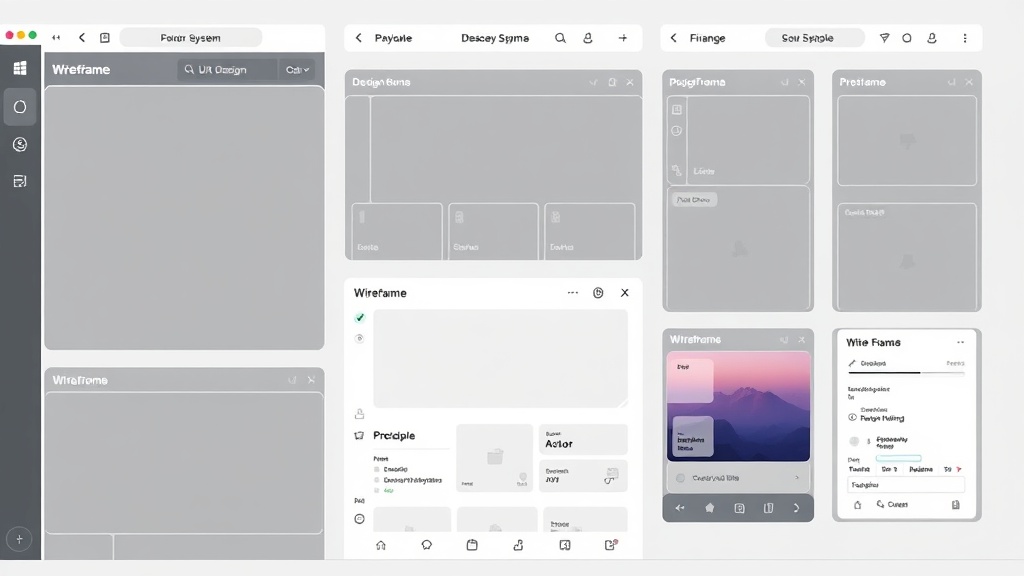Screen dimensions: 1024x576
Task: Open three-dot menu in white Wirefame panel
Action: (573, 293)
